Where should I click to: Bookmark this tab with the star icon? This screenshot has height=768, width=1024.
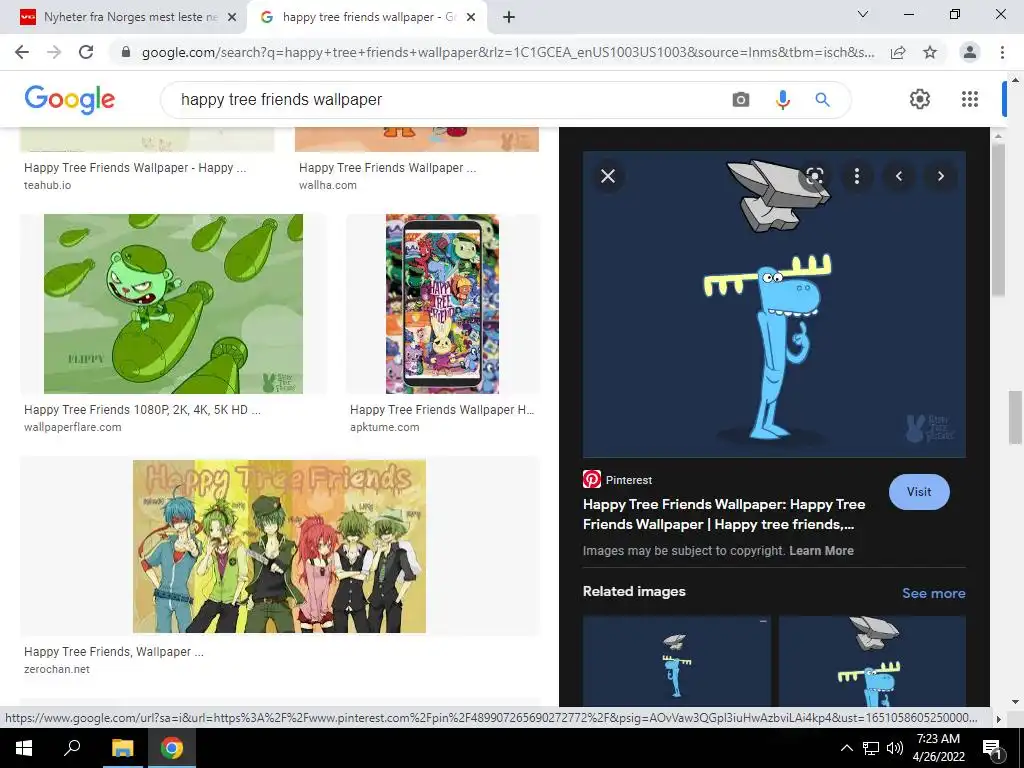930,52
